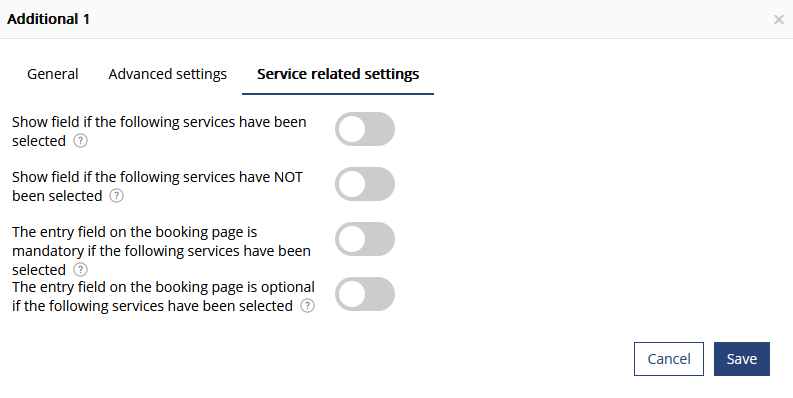The image size is (793, 398).
Task: Cancel the dialog changes
Action: click(669, 359)
